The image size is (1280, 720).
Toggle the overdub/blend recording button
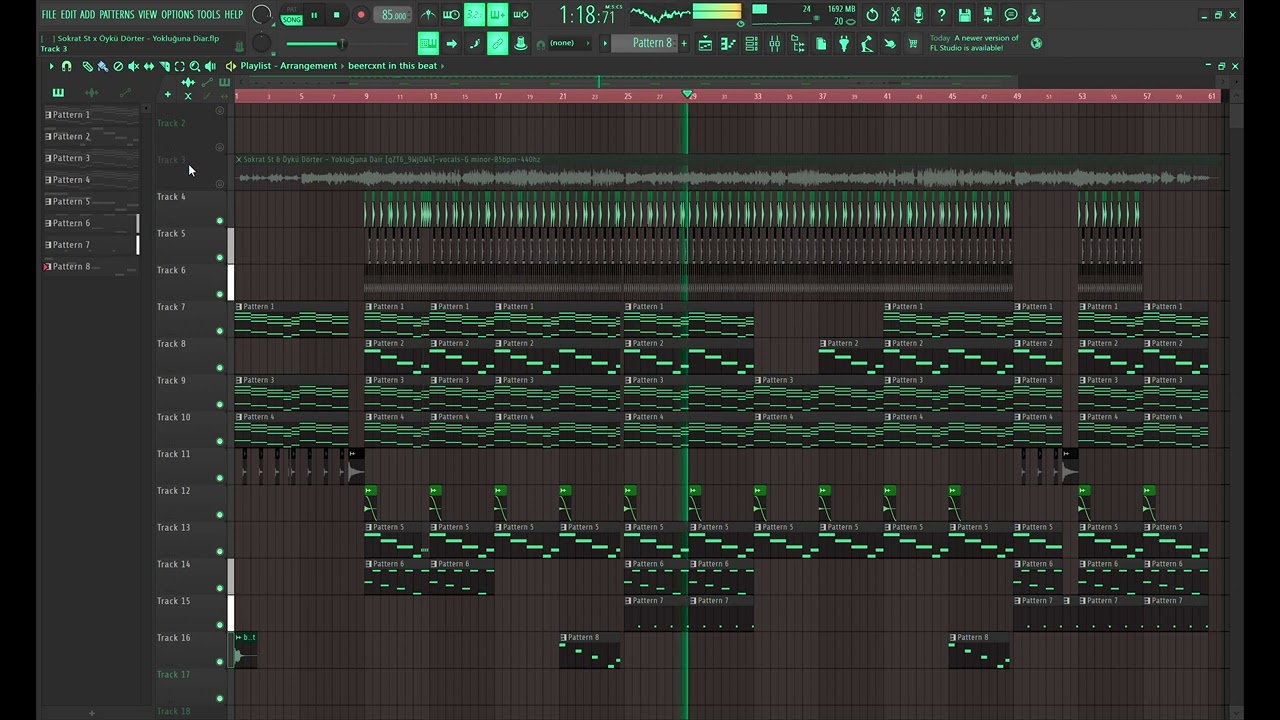[x=497, y=15]
